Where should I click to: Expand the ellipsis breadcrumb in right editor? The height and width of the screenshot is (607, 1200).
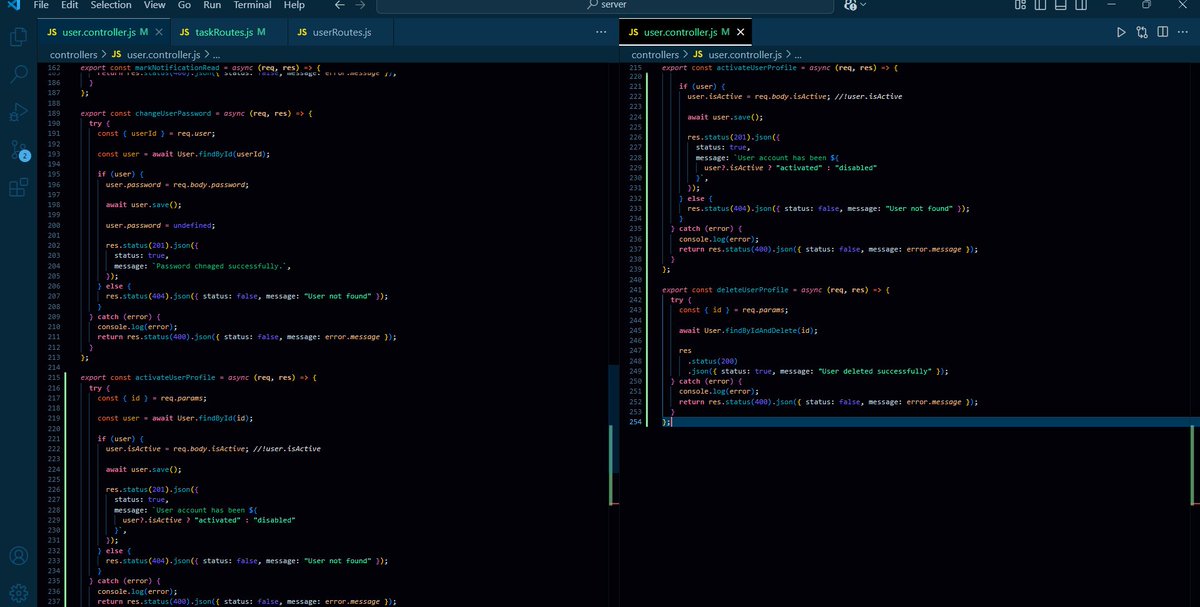[797, 54]
